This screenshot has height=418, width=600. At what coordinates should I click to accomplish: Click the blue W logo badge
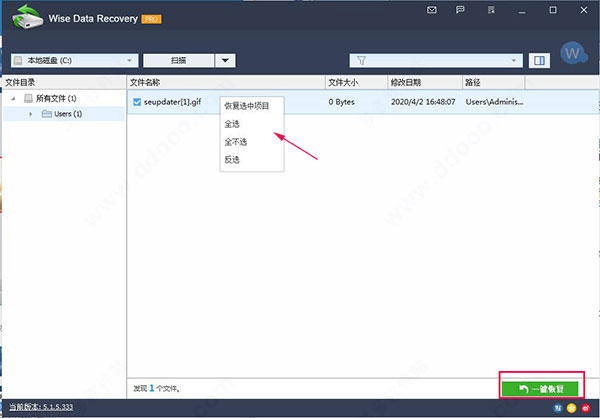pyautogui.click(x=573, y=54)
